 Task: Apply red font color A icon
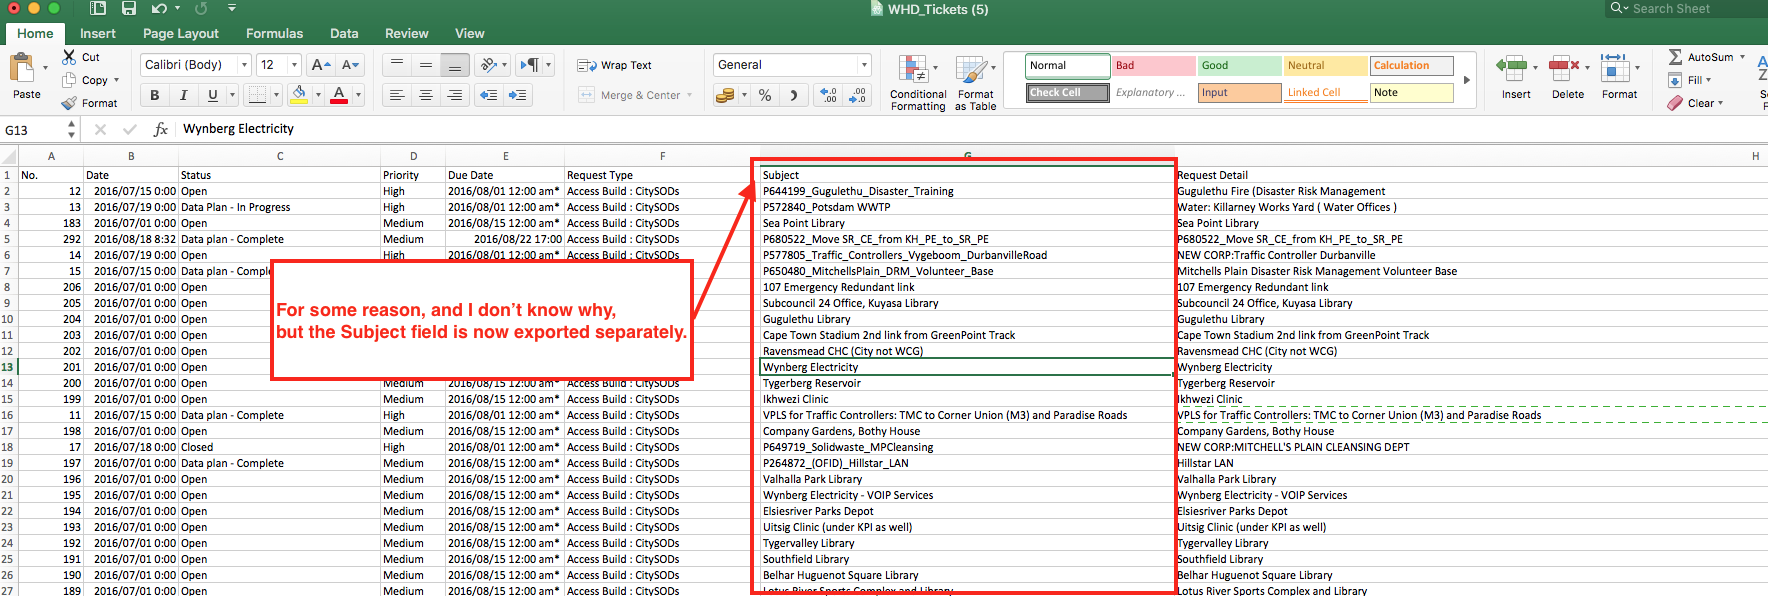(x=339, y=94)
